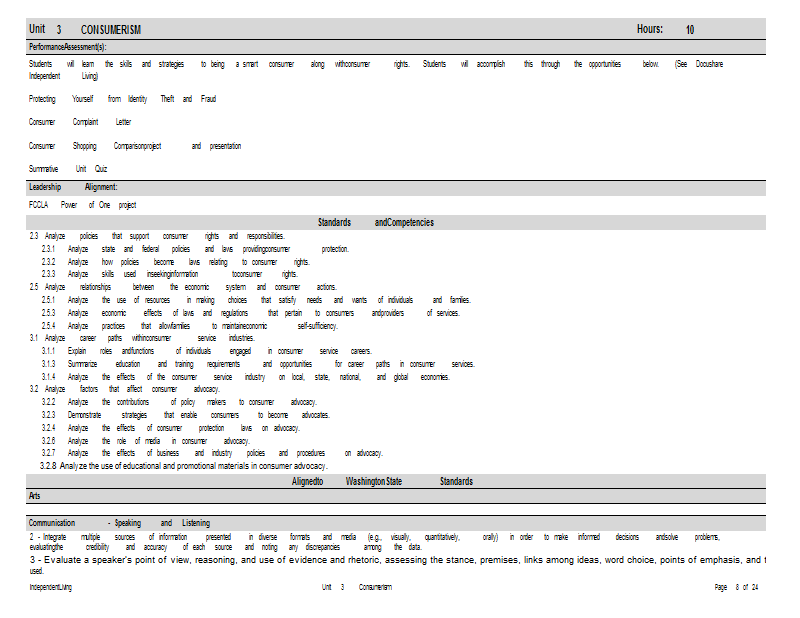Screen dimensions: 800x618
Task: Click standard 3.2.6 on role of media
Action: click(x=146, y=441)
